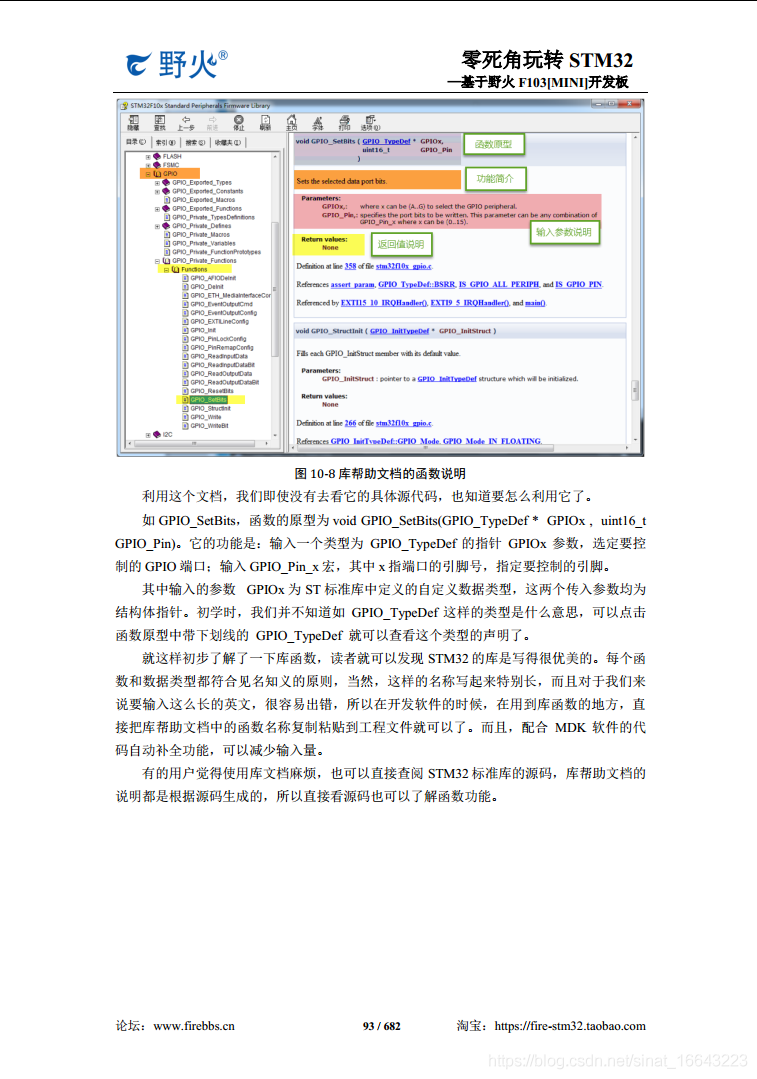
Task: Open the 选项 (Options) toolbar icon
Action: click(x=371, y=120)
